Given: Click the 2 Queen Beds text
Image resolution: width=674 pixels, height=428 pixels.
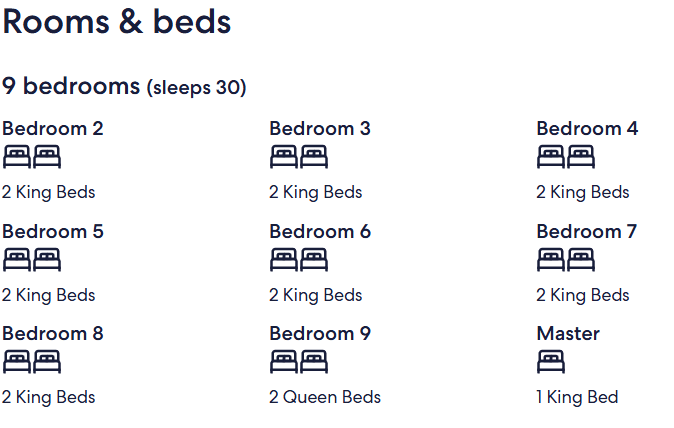Looking at the screenshot, I should 325,397.
